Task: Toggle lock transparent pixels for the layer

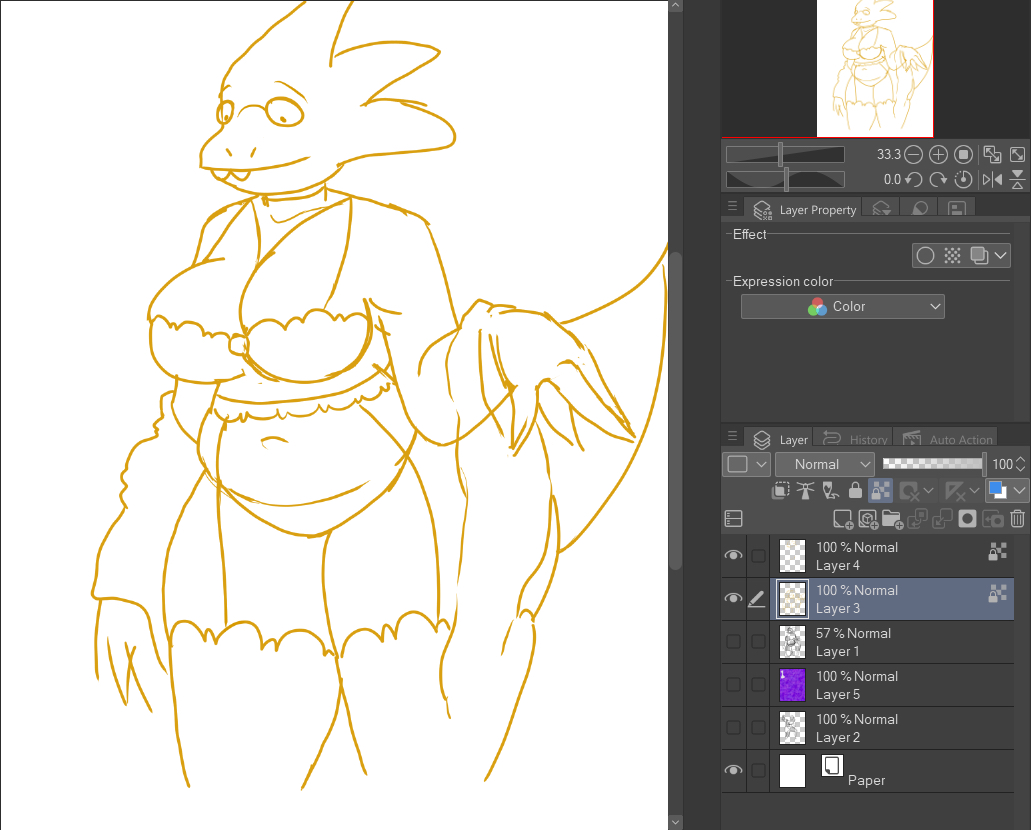Action: pyautogui.click(x=880, y=491)
